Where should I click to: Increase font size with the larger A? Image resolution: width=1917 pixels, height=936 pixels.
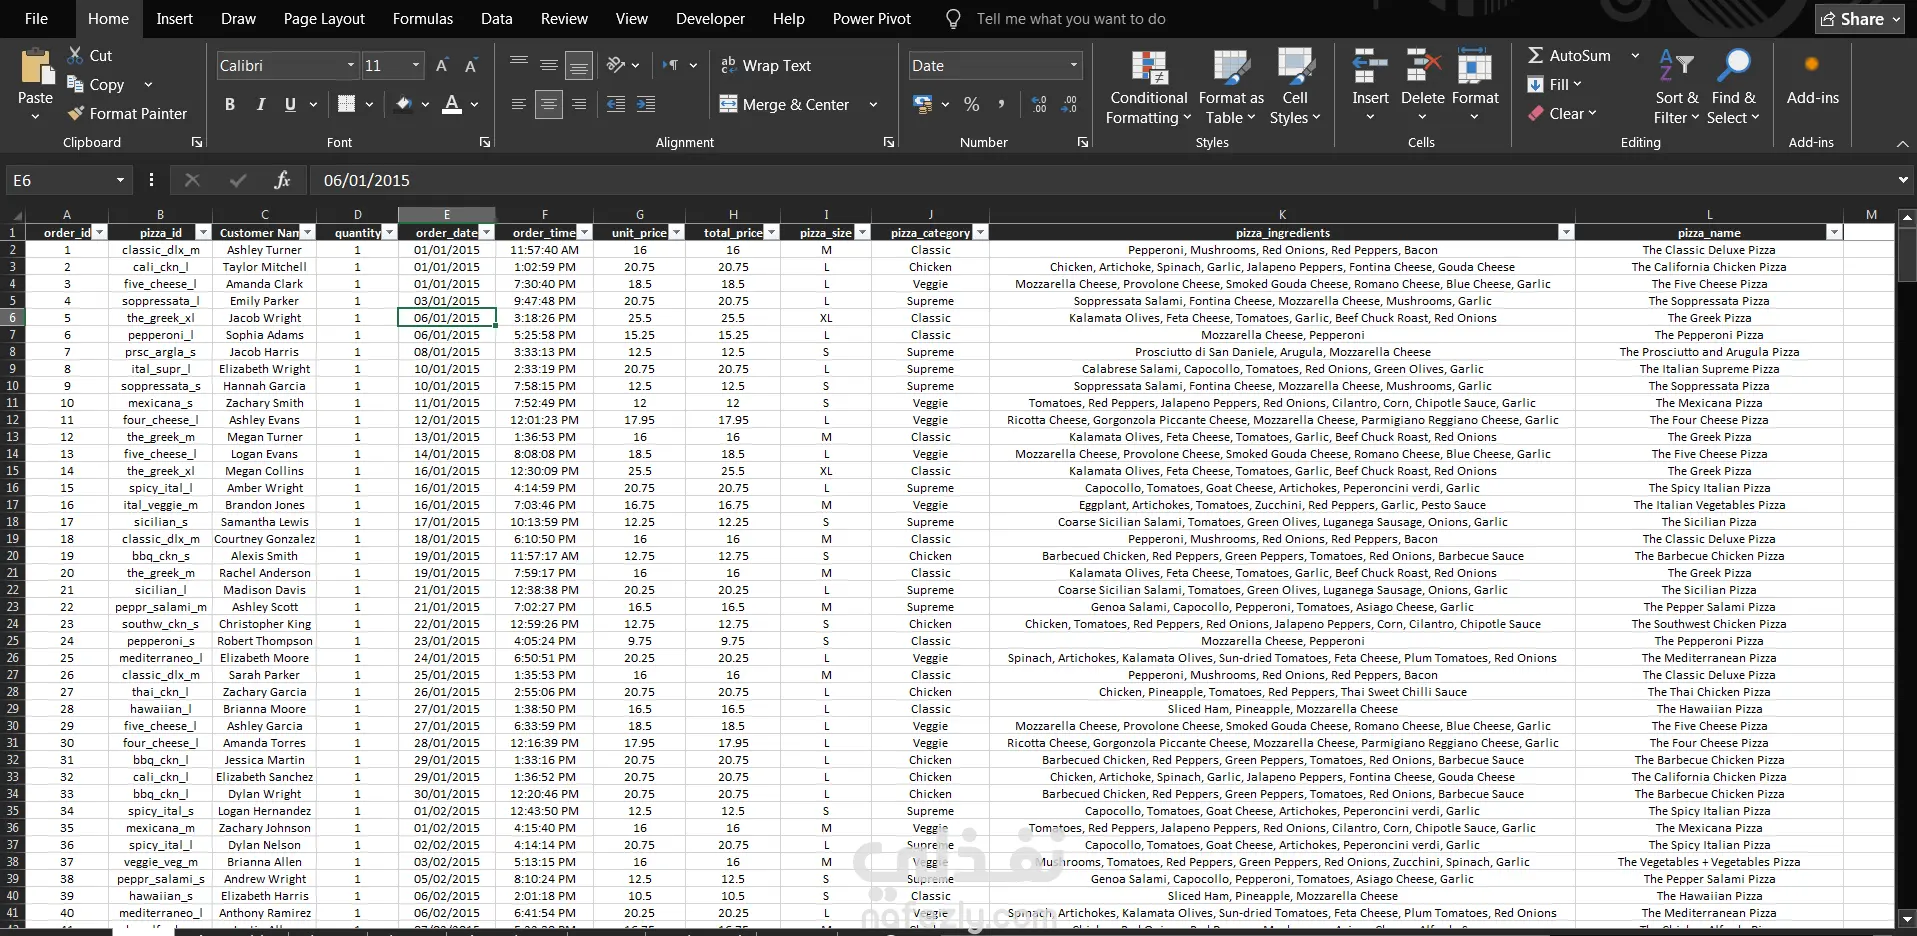point(442,66)
